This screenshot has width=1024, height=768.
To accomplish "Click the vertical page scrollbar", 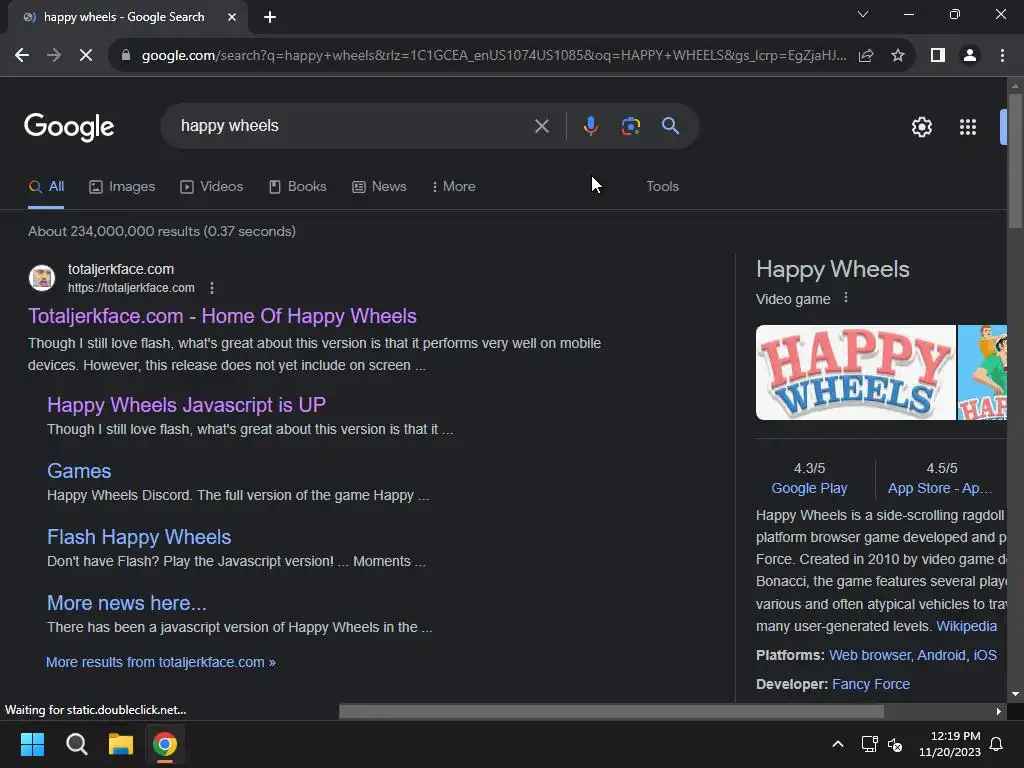I will 1015,161.
